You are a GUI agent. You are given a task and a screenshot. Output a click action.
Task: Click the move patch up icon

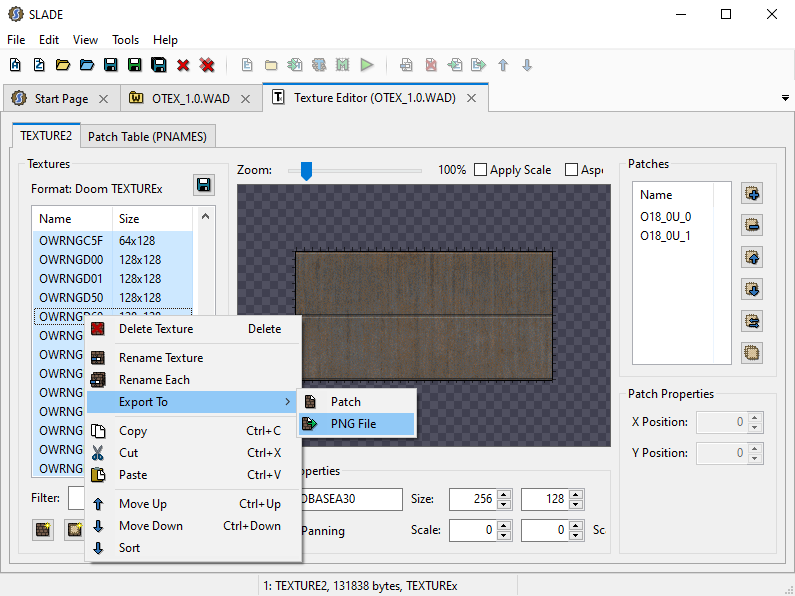[x=752, y=257]
